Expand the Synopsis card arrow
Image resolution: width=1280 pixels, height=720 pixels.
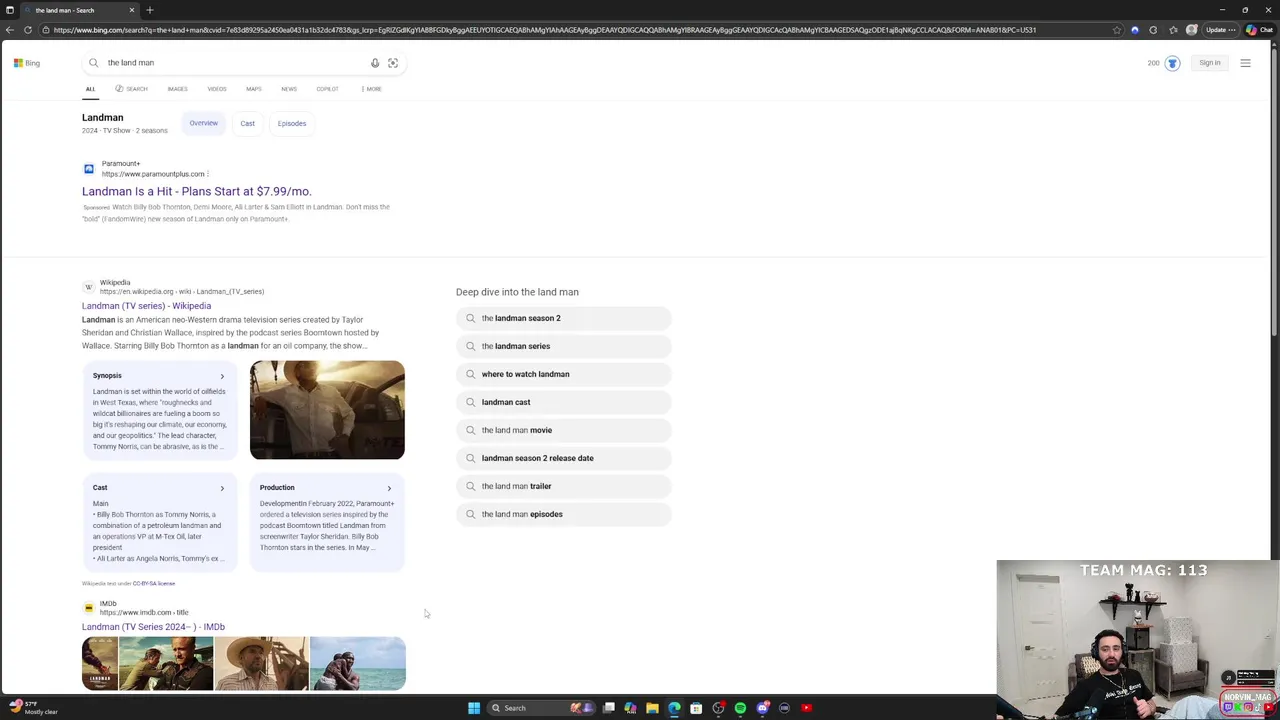pos(222,376)
